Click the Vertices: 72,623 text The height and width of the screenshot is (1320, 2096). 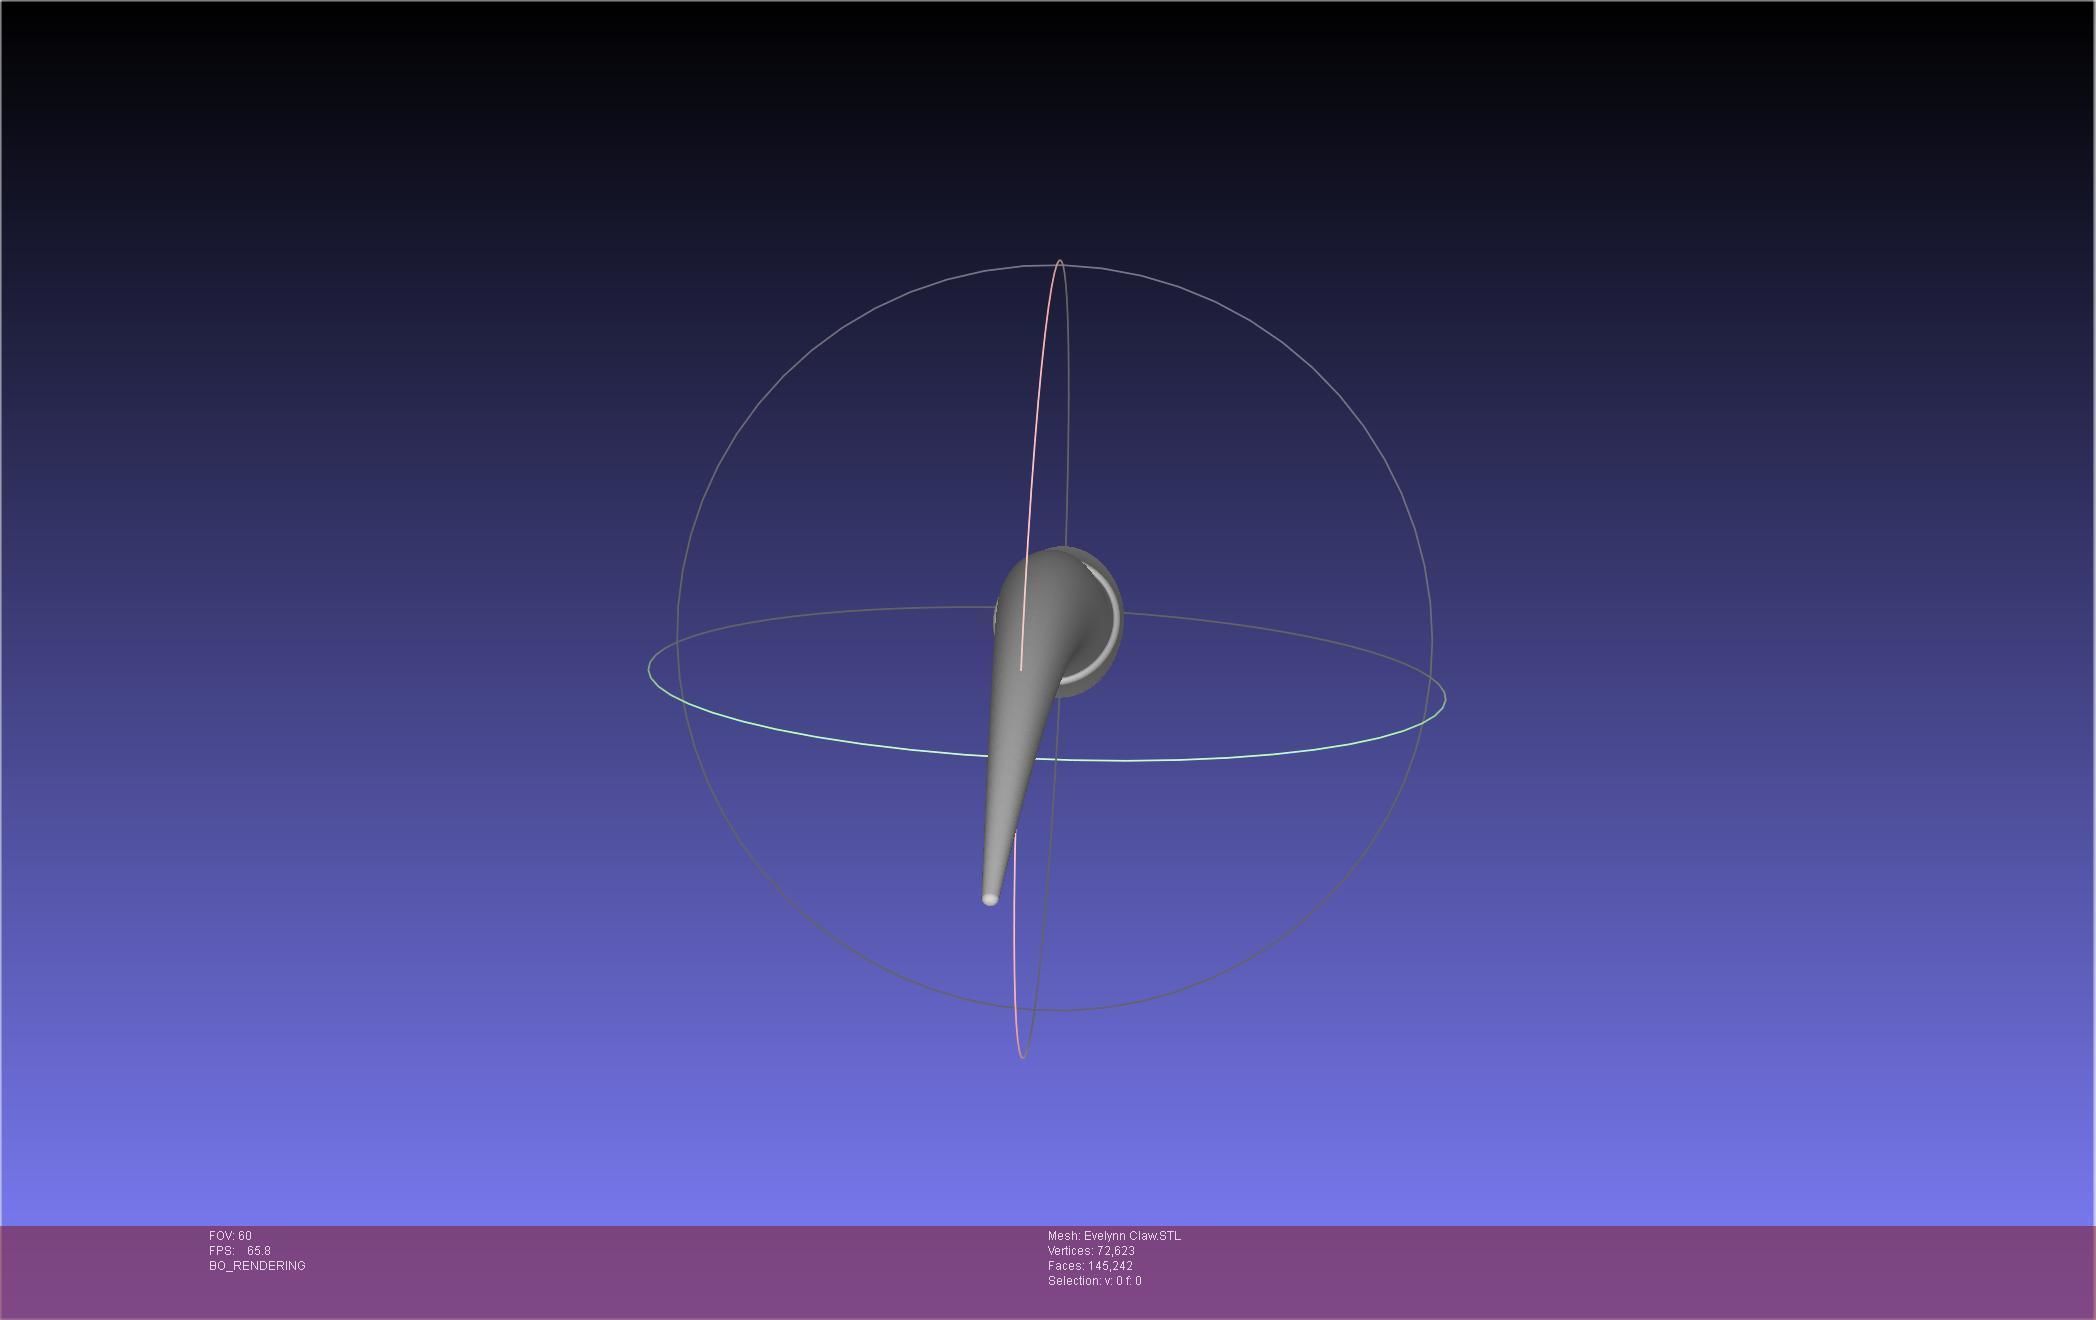coord(1091,1251)
